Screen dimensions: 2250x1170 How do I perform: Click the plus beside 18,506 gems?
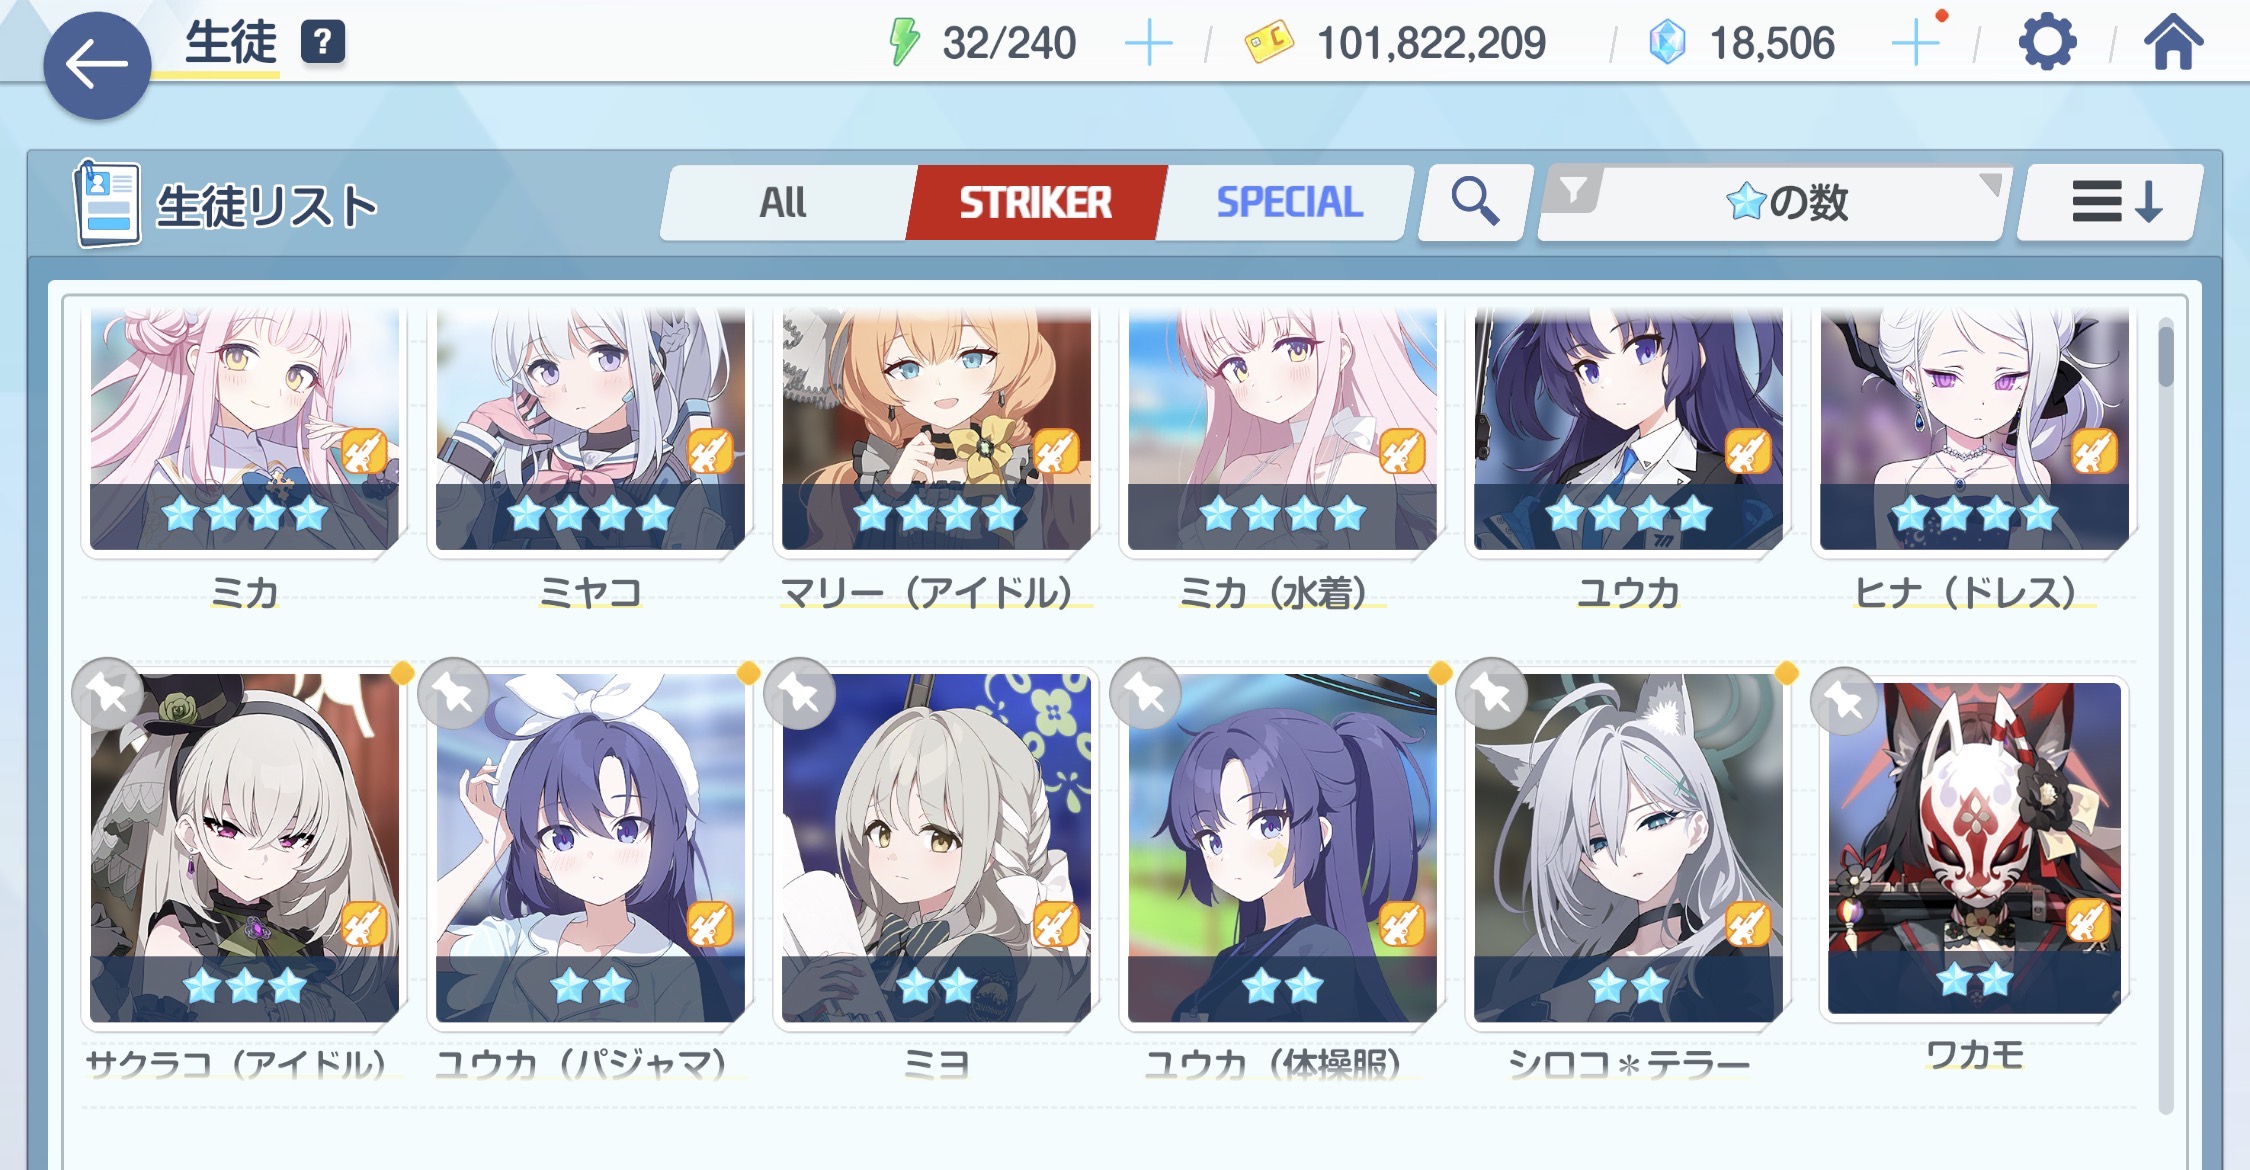pyautogui.click(x=1916, y=44)
